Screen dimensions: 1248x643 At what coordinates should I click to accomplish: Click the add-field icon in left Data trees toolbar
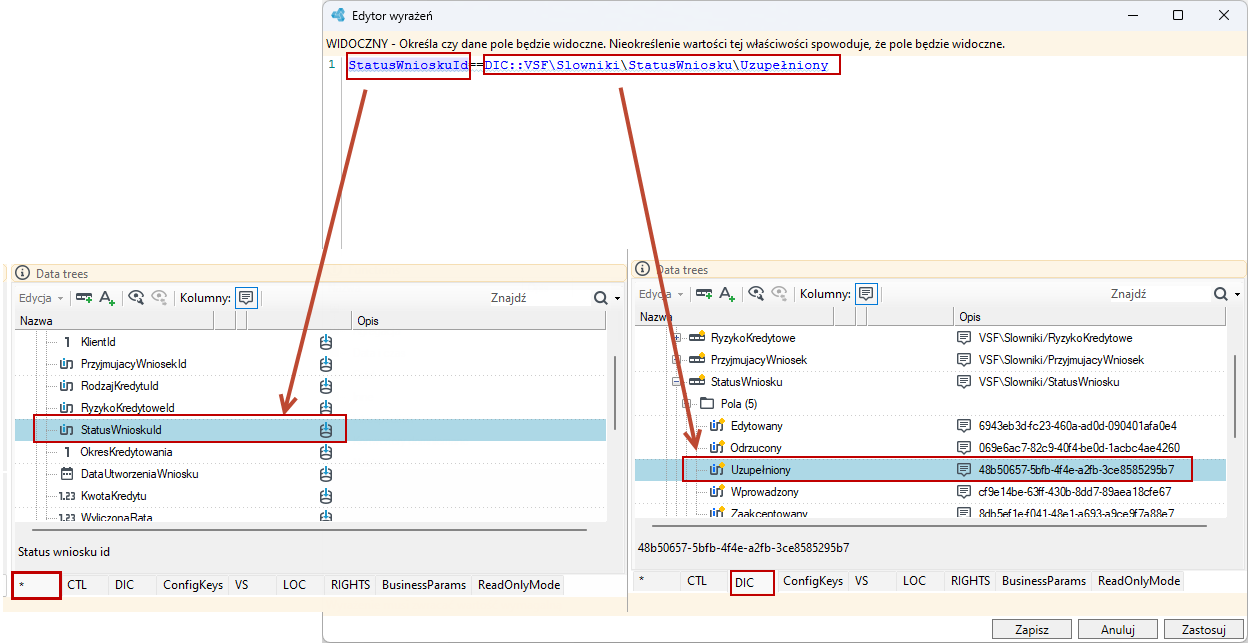[x=85, y=297]
